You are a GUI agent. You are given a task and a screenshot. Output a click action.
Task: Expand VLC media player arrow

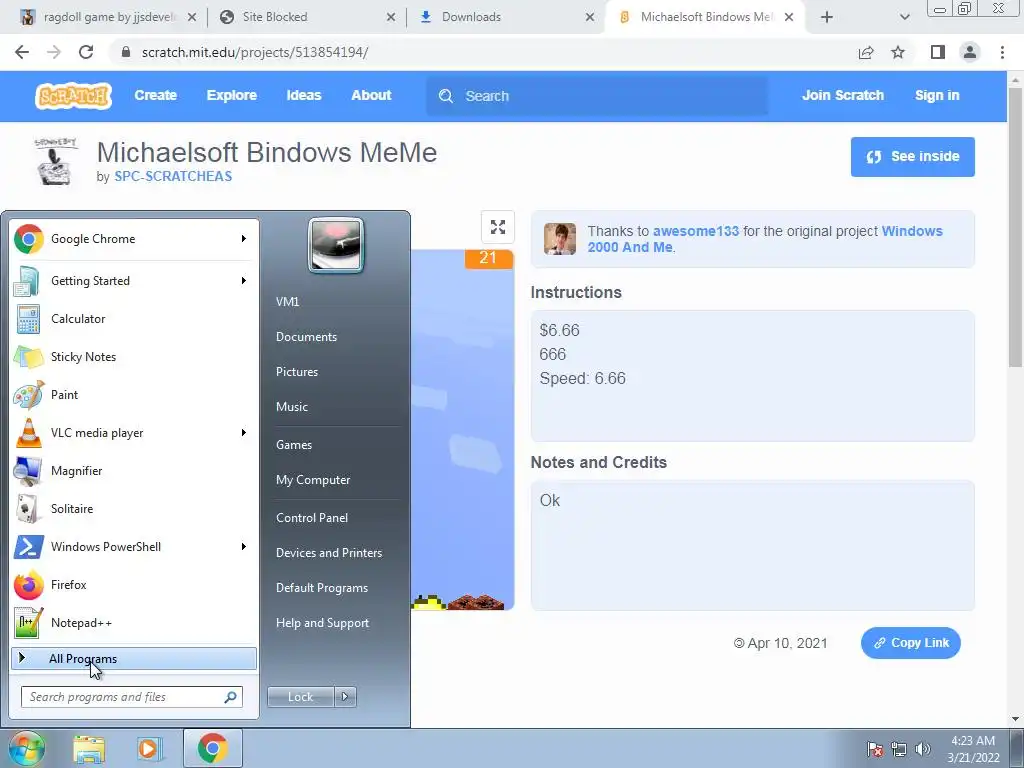(244, 433)
